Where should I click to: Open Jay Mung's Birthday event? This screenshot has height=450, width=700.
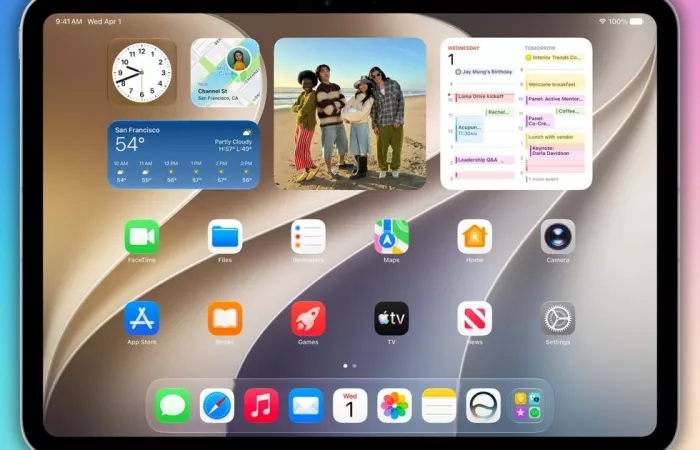coord(484,71)
